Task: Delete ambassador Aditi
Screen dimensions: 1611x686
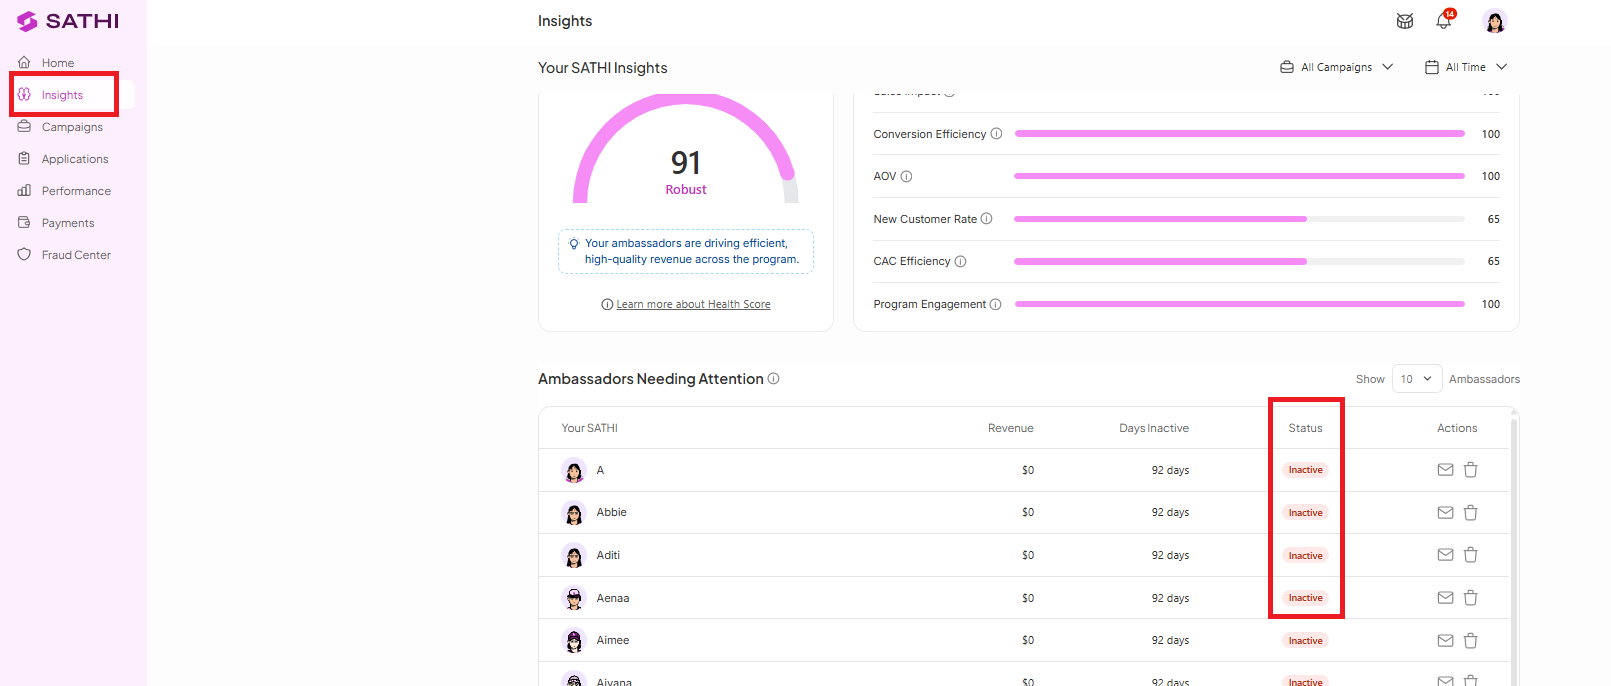Action: point(1471,555)
